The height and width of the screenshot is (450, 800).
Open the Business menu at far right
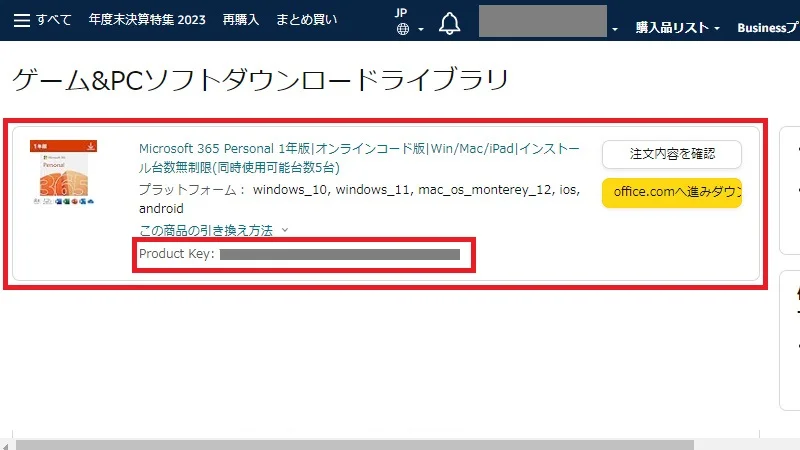pos(768,28)
